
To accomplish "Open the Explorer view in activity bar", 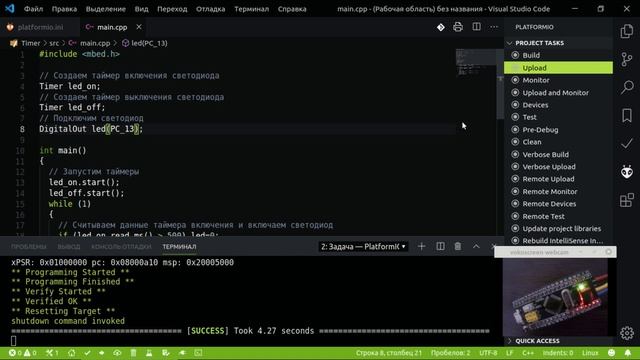I will (x=627, y=31).
